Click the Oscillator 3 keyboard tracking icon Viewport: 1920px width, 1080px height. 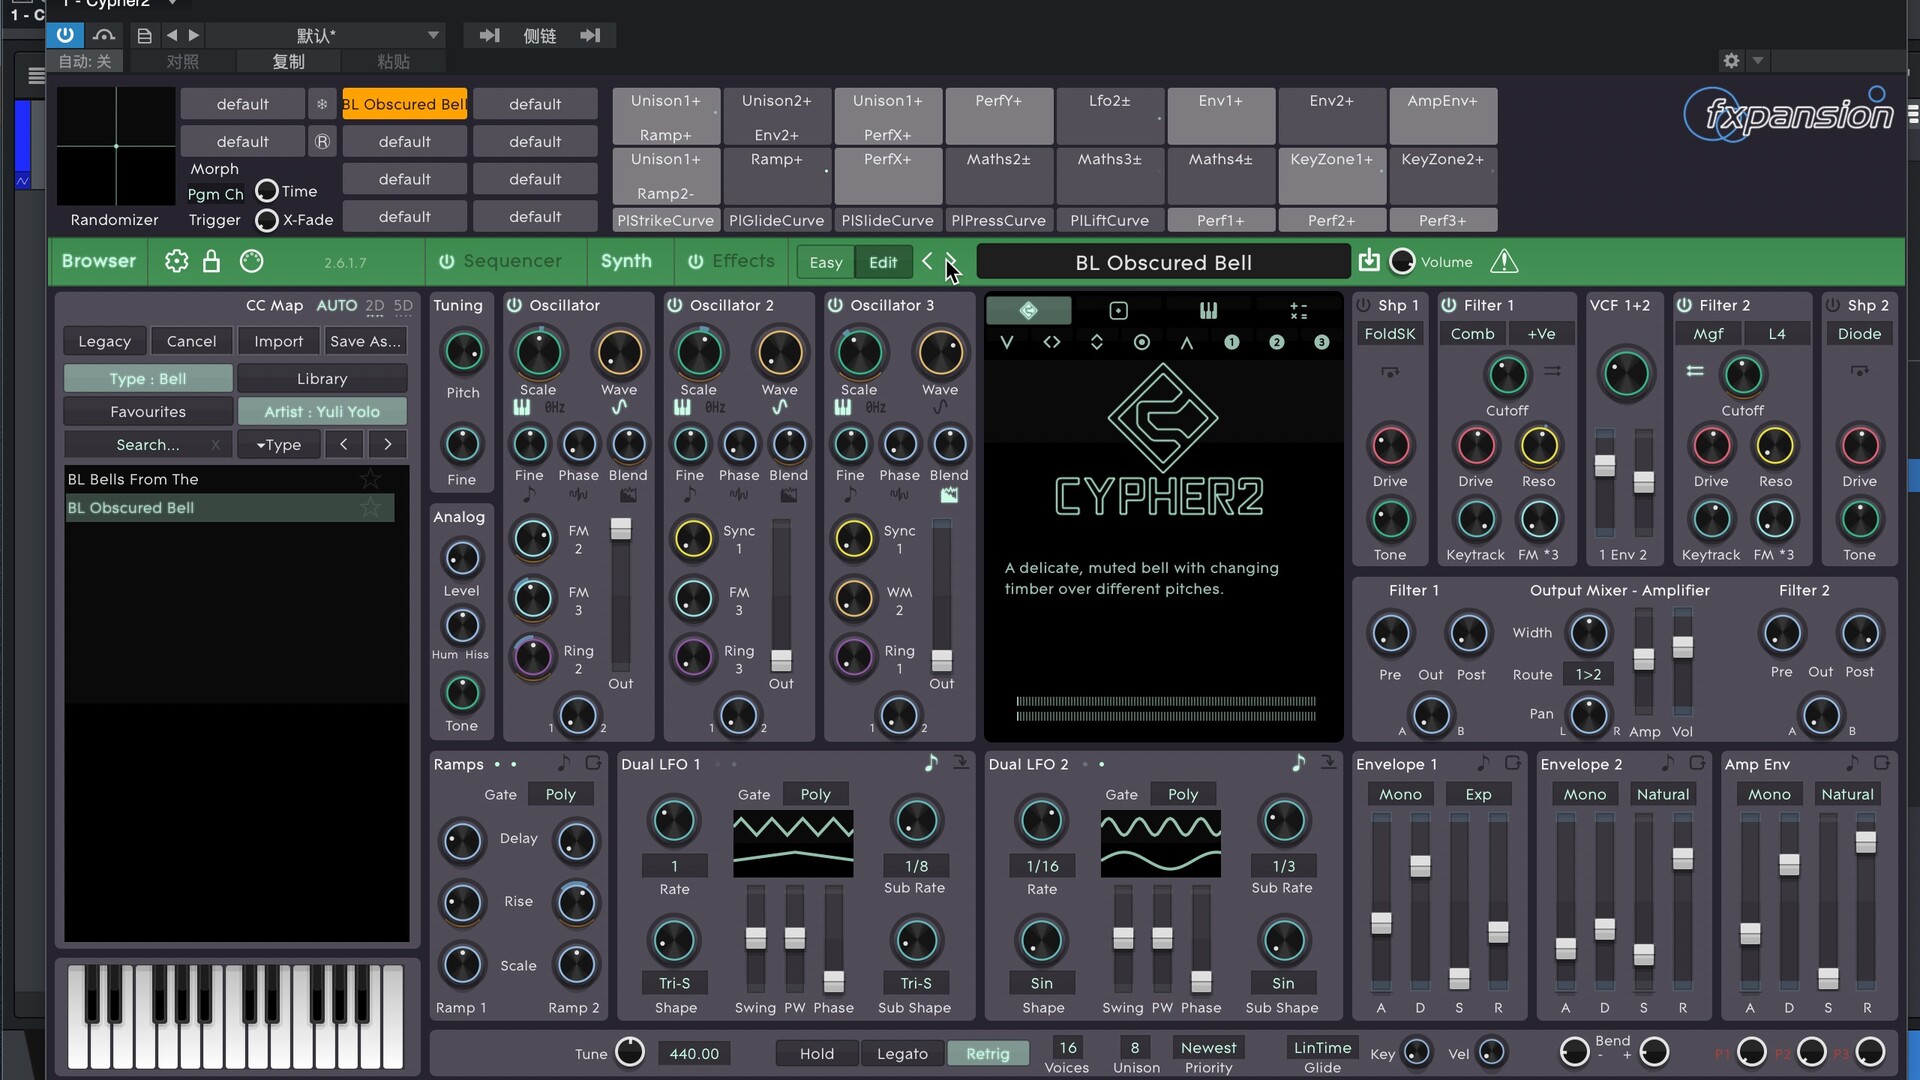(843, 407)
